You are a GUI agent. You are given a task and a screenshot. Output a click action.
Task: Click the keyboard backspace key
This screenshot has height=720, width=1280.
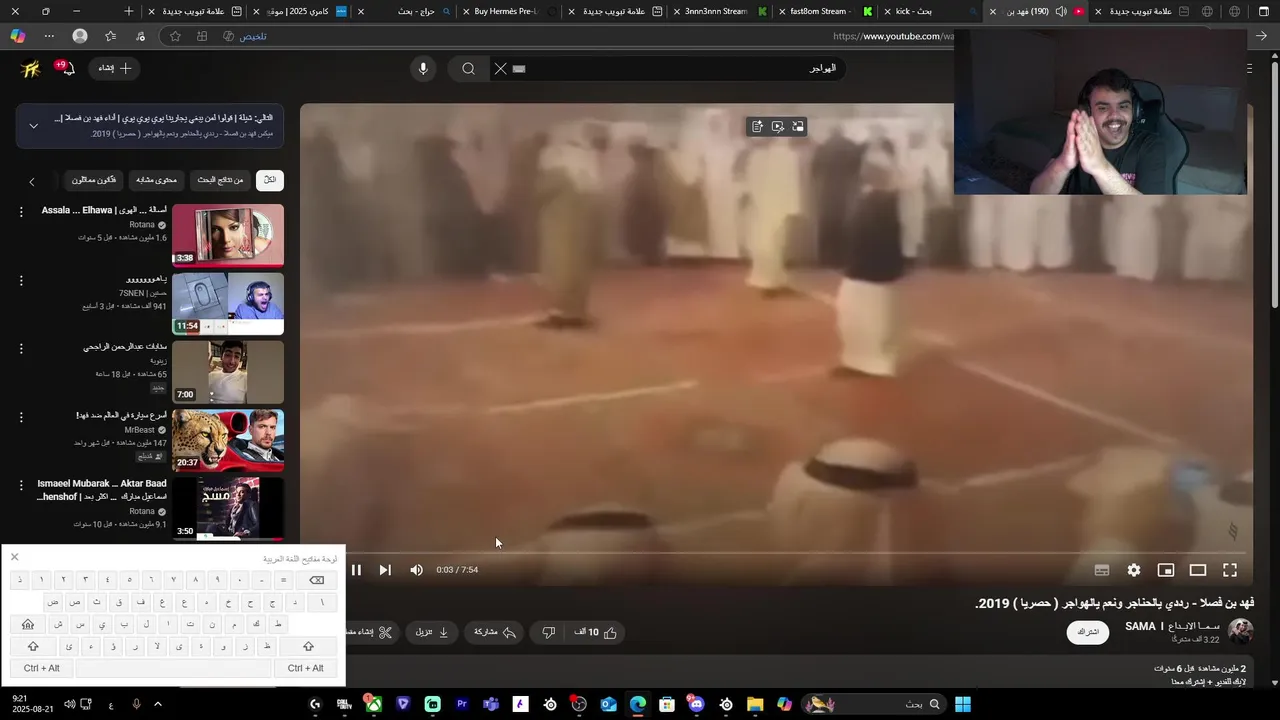[x=316, y=580]
